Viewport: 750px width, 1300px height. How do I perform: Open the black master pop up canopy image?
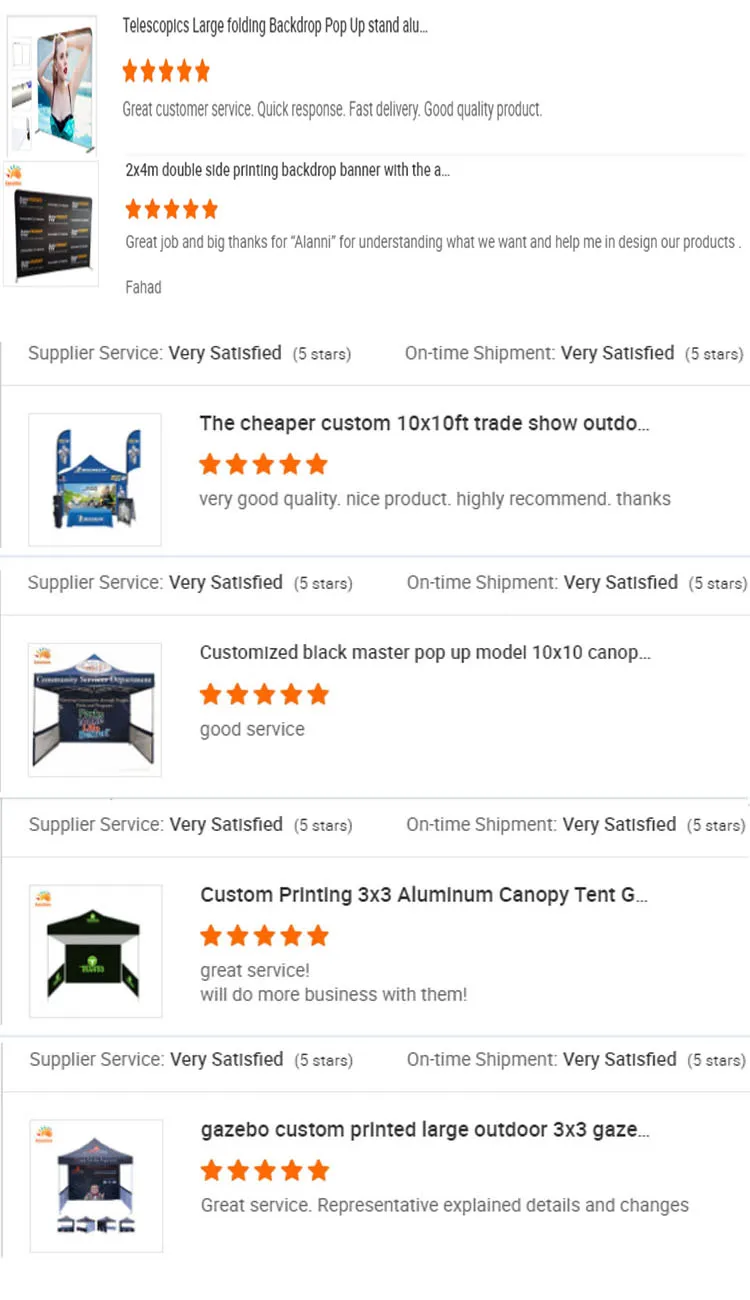coord(95,709)
